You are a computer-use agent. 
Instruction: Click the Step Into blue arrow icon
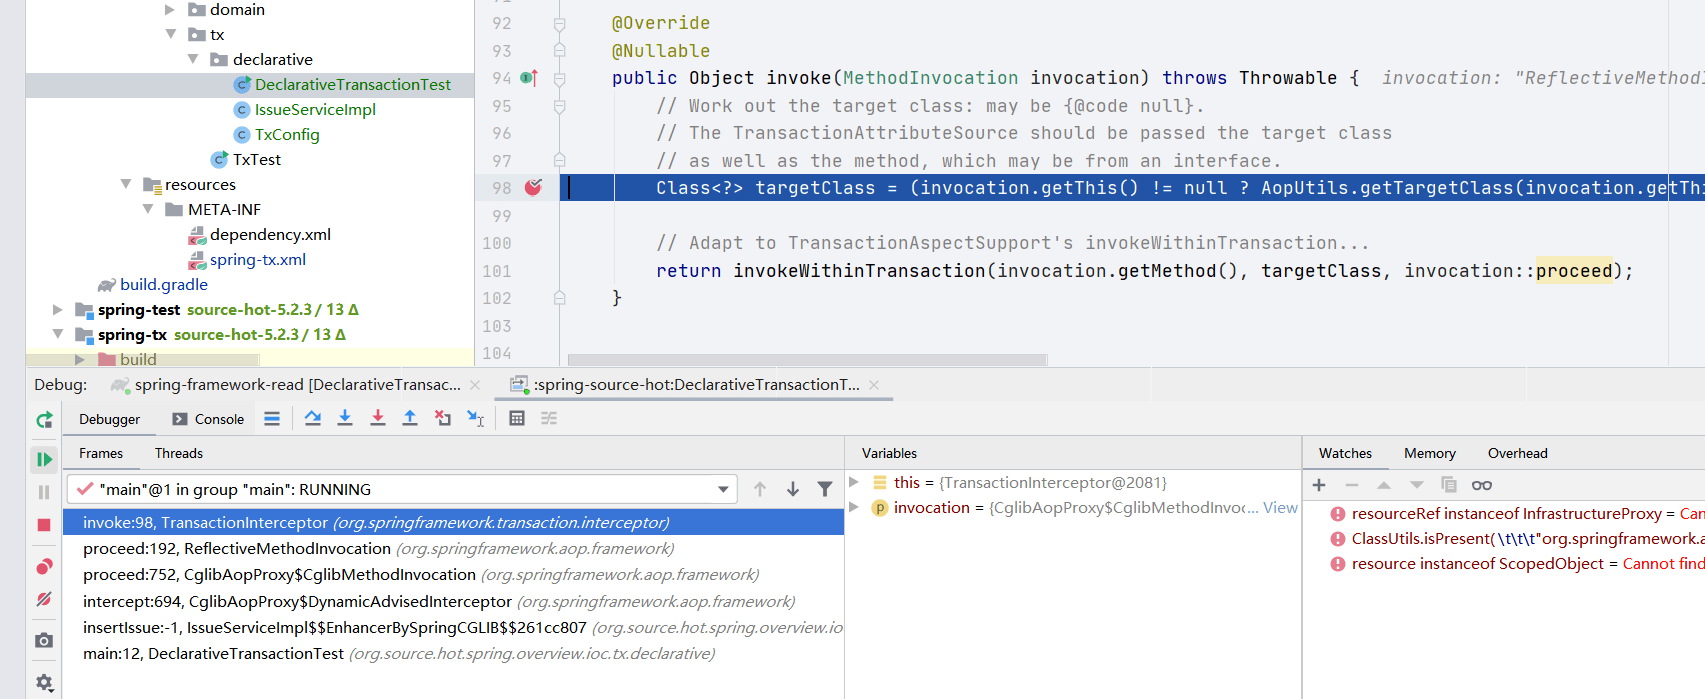pos(345,418)
